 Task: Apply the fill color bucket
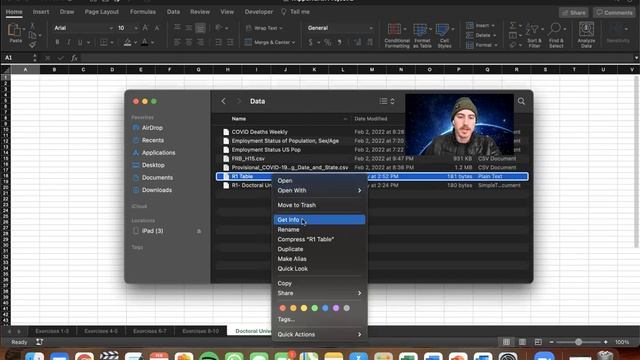click(x=127, y=42)
